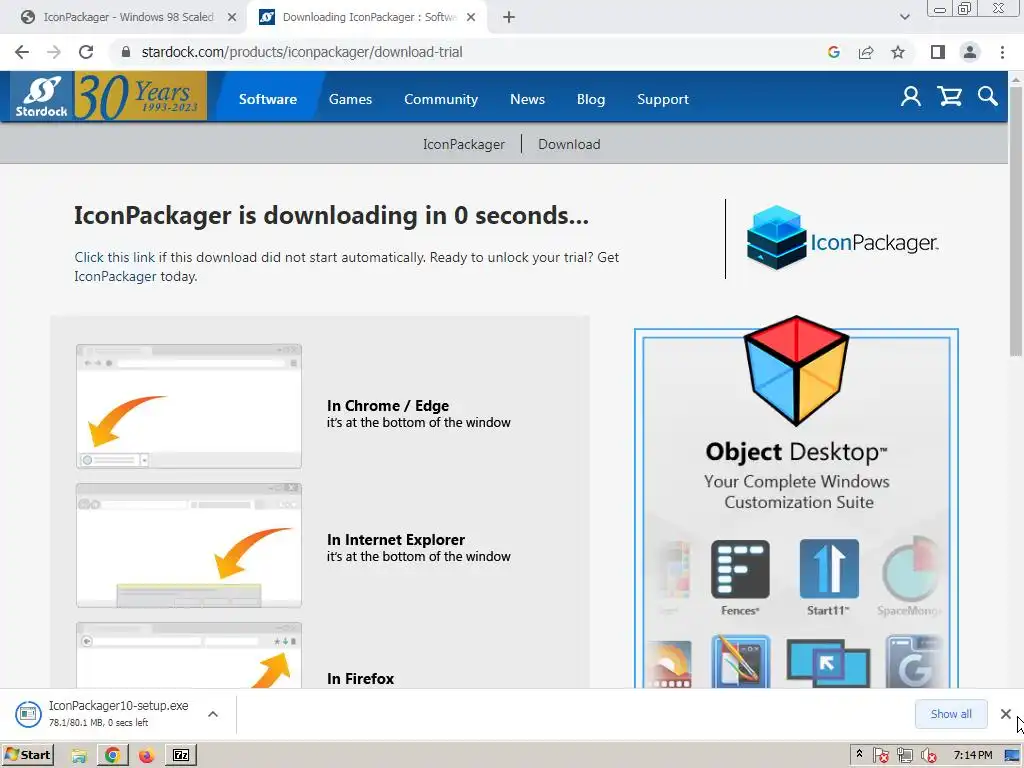Open a new browser tab with plus
The width and height of the screenshot is (1024, 768).
(x=509, y=17)
